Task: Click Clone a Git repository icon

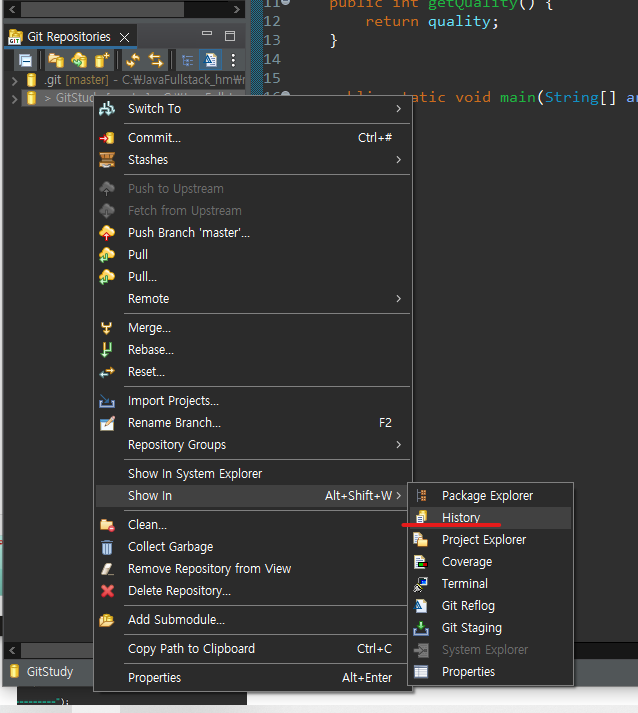Action: pyautogui.click(x=79, y=60)
